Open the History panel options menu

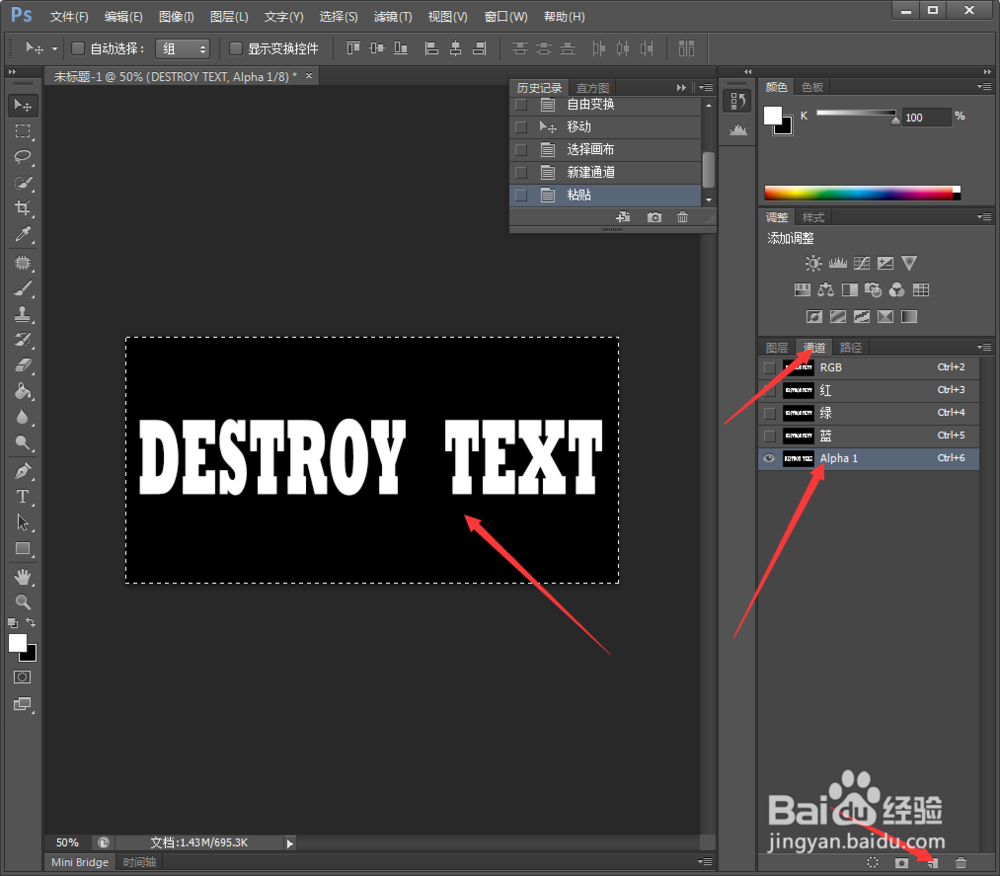706,87
